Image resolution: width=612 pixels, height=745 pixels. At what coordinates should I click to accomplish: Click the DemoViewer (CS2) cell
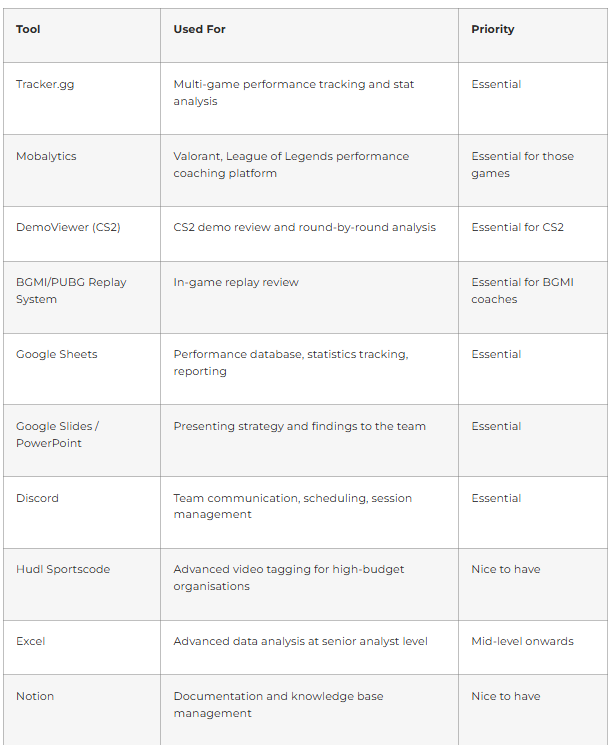click(x=82, y=234)
